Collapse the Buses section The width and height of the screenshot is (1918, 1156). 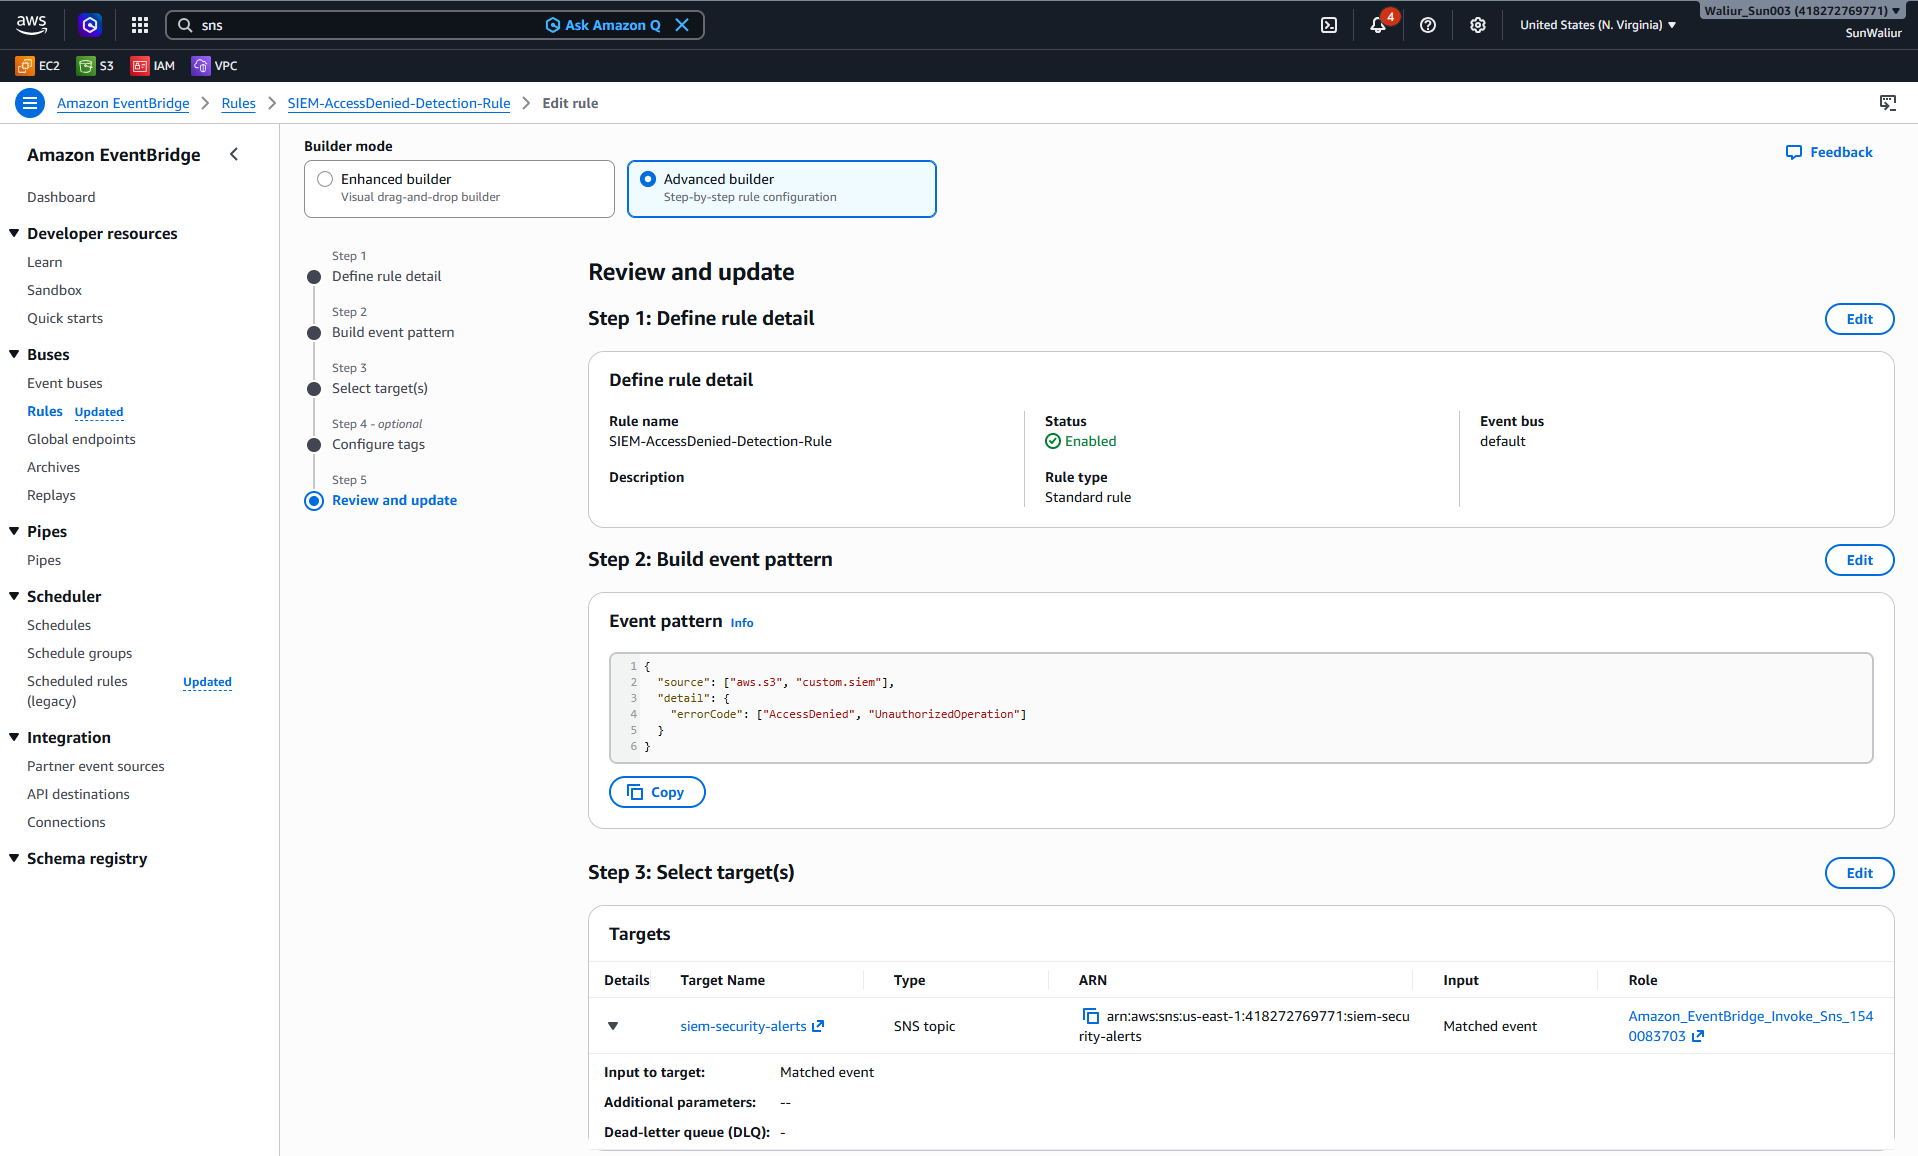click(14, 354)
